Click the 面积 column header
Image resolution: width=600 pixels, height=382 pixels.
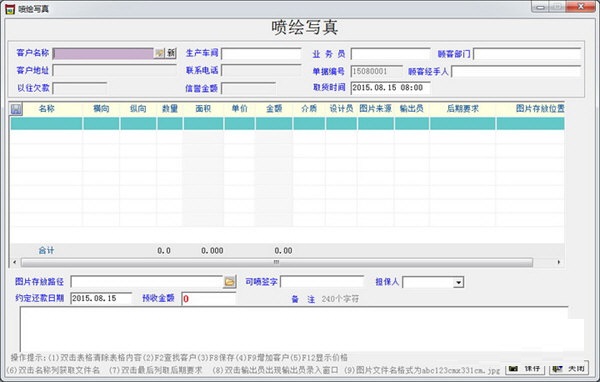(203, 109)
